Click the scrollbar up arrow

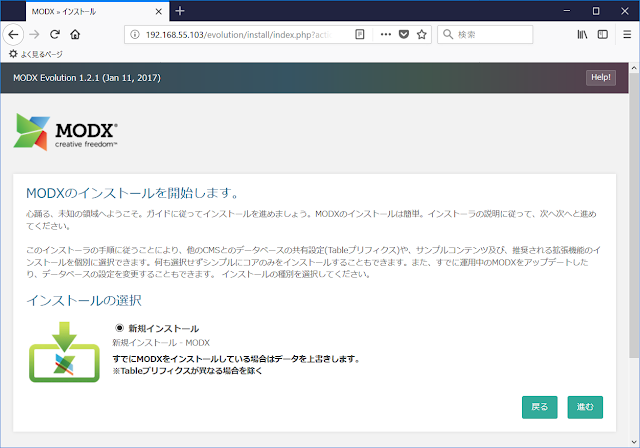[x=634, y=68]
